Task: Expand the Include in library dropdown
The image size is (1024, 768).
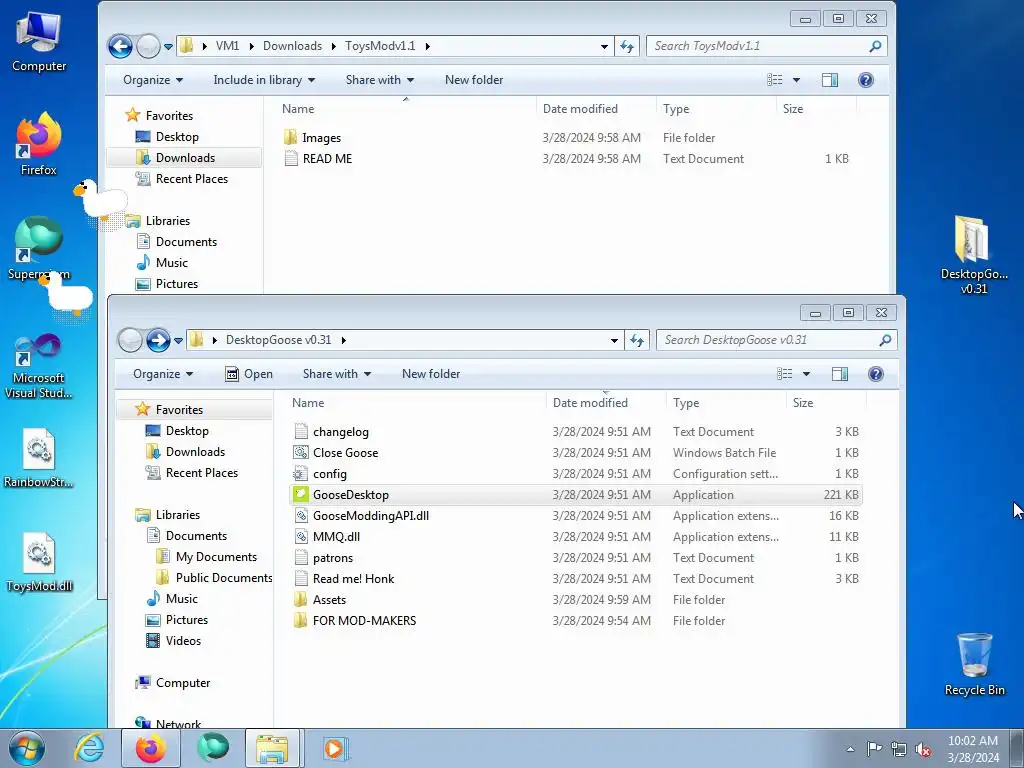Action: [x=264, y=80]
